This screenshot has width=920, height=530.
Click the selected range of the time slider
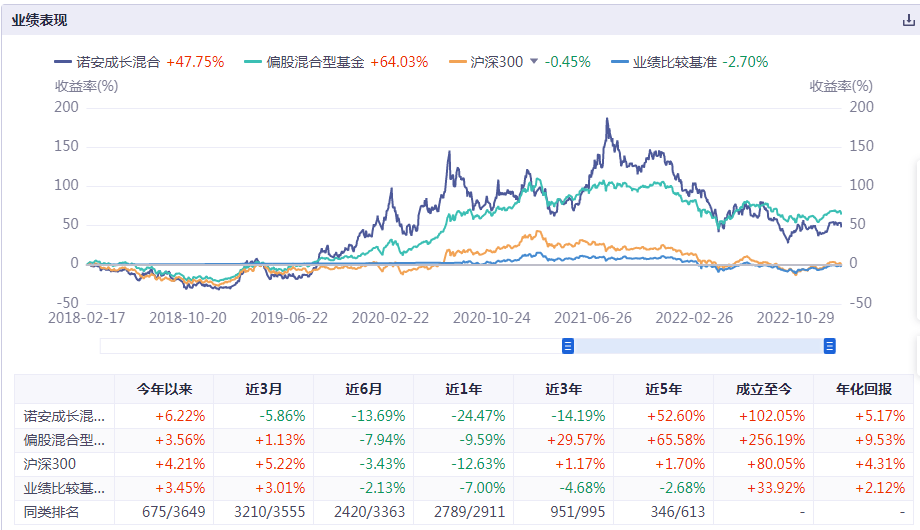(x=698, y=346)
